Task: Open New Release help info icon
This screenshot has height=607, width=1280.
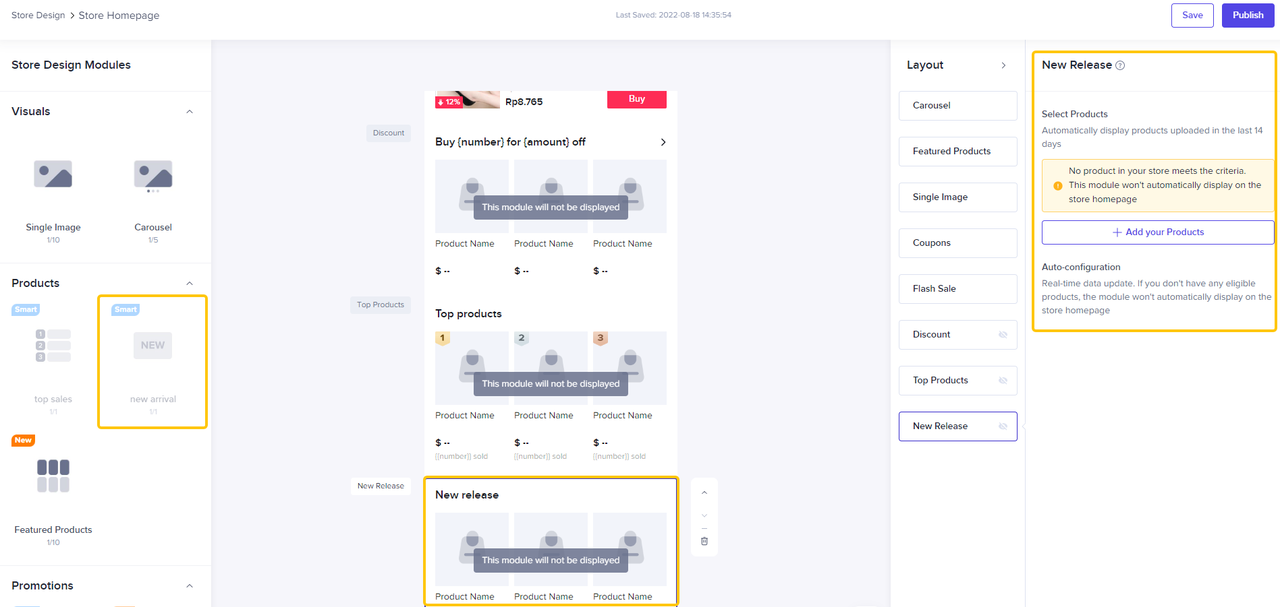Action: 1120,66
